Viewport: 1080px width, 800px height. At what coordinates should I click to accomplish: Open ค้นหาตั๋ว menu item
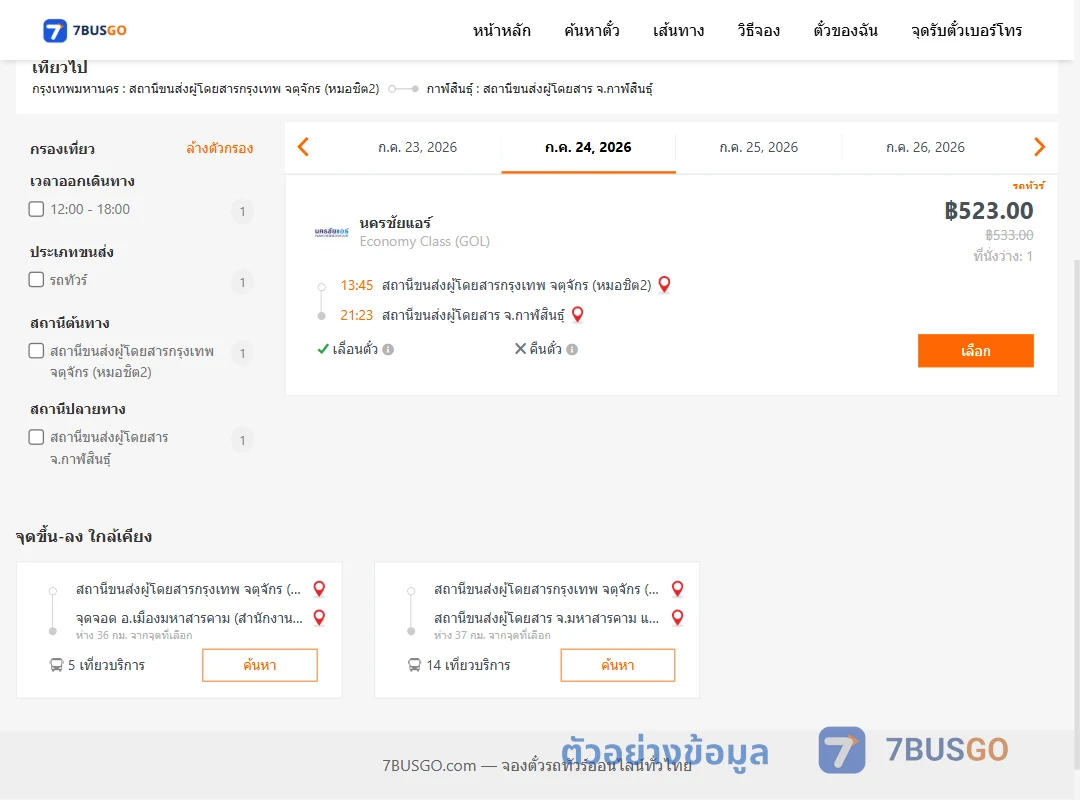[x=592, y=30]
